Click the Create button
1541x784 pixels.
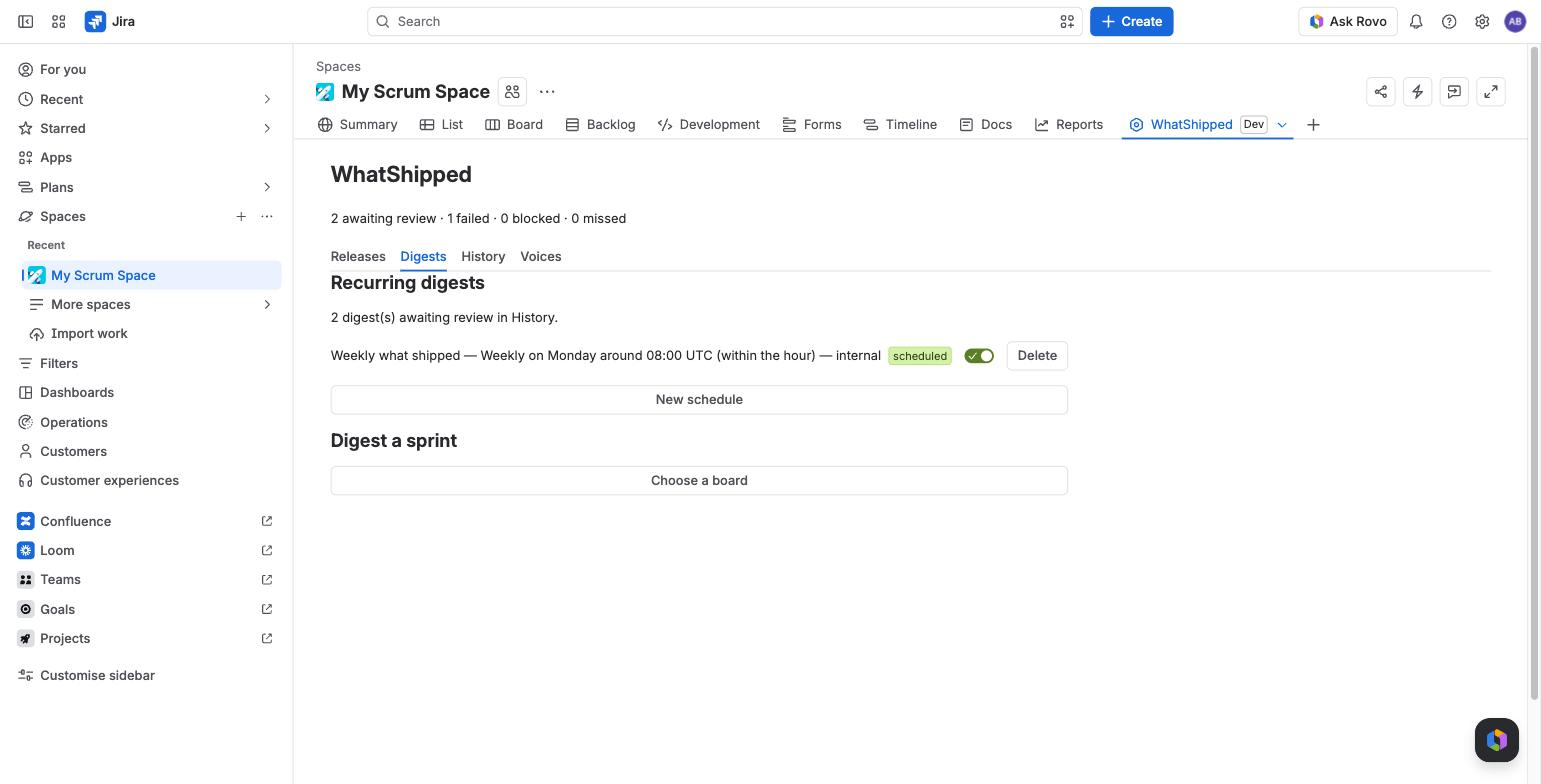(1131, 21)
